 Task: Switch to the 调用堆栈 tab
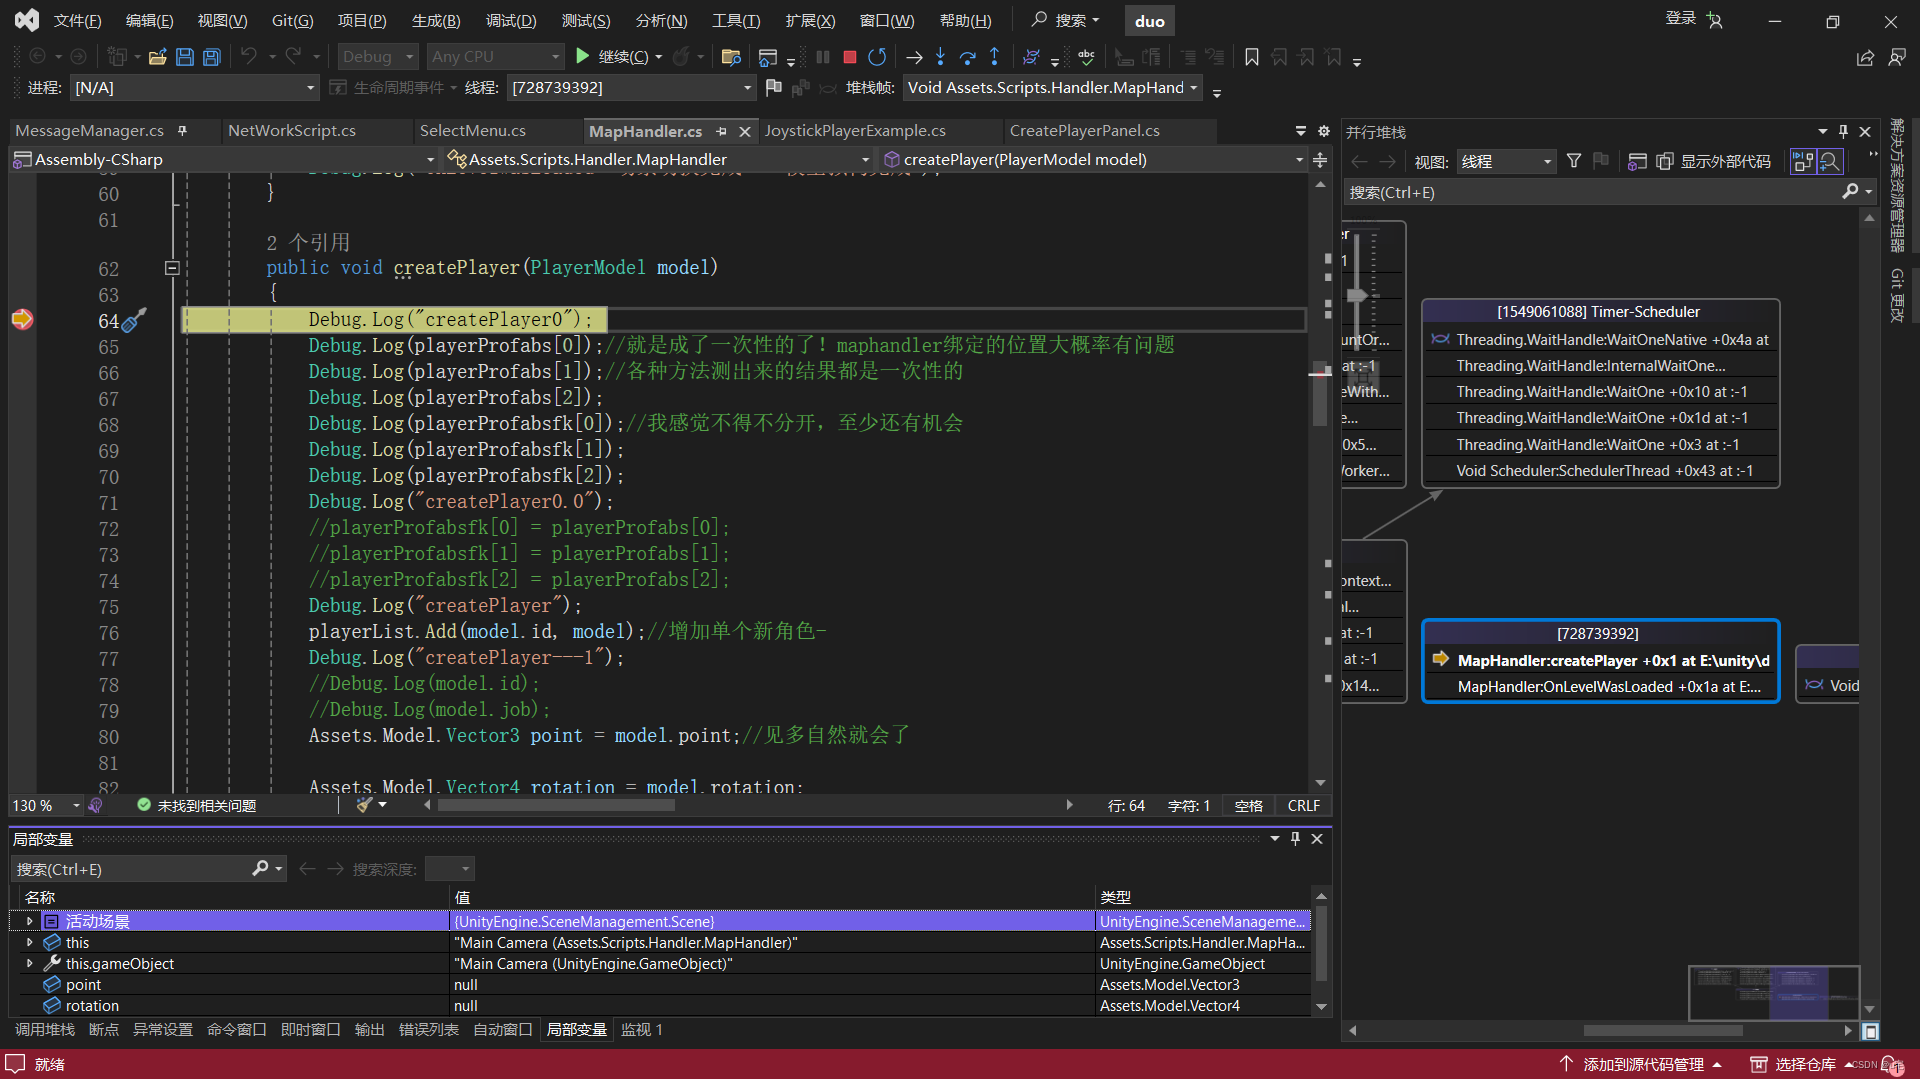pyautogui.click(x=45, y=1029)
